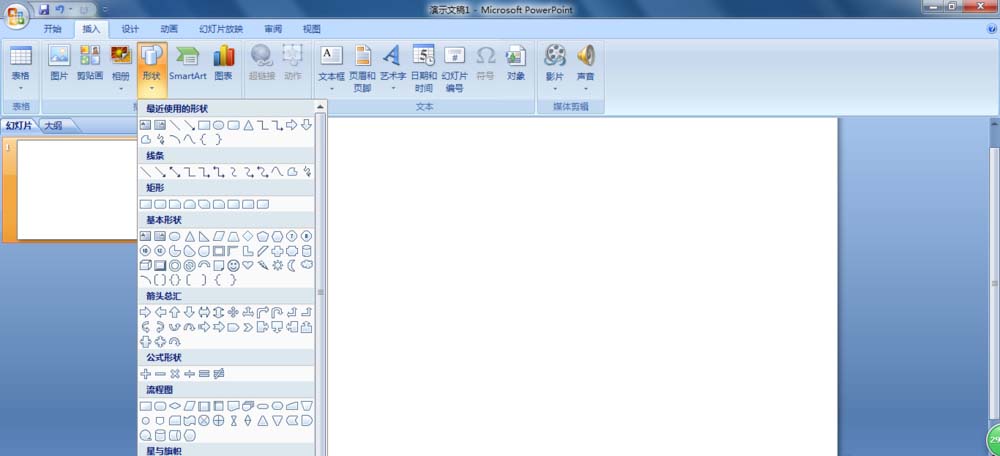Screen dimensions: 1000x456
Task: Click the main slide vertical scrollbar
Action: 994,284
